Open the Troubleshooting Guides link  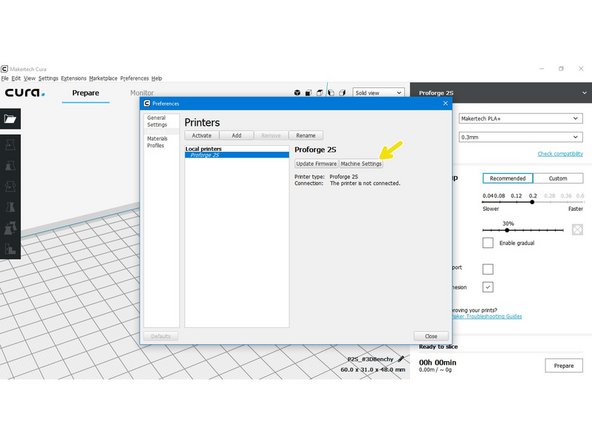coord(487,316)
